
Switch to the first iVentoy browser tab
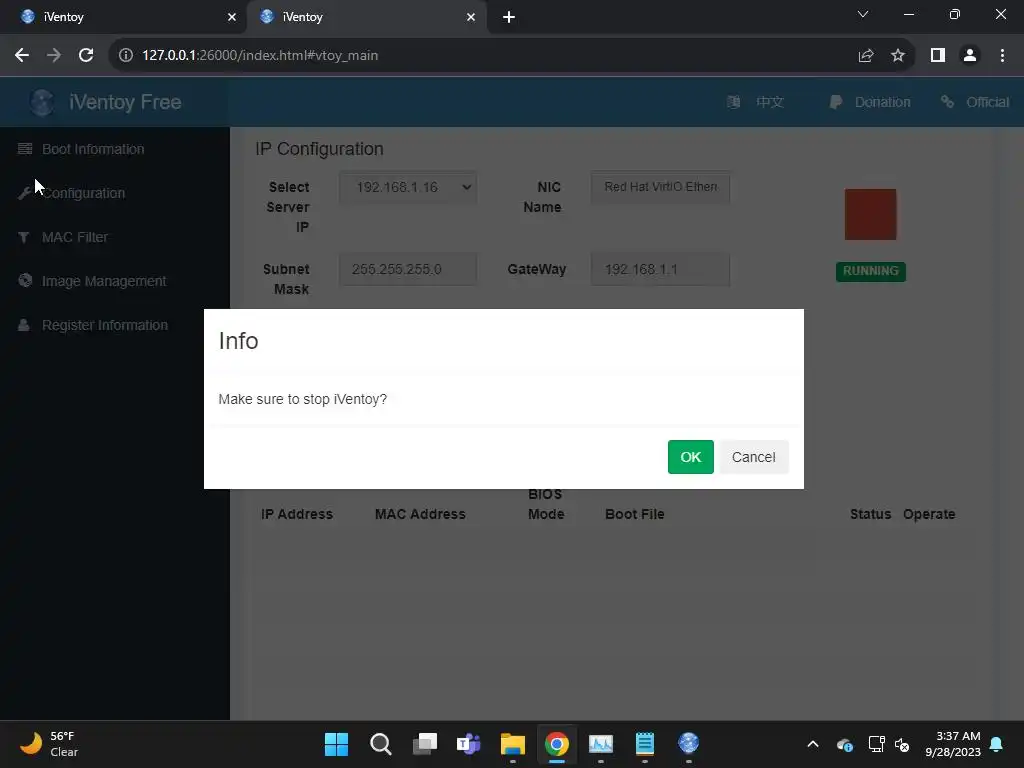pyautogui.click(x=123, y=17)
